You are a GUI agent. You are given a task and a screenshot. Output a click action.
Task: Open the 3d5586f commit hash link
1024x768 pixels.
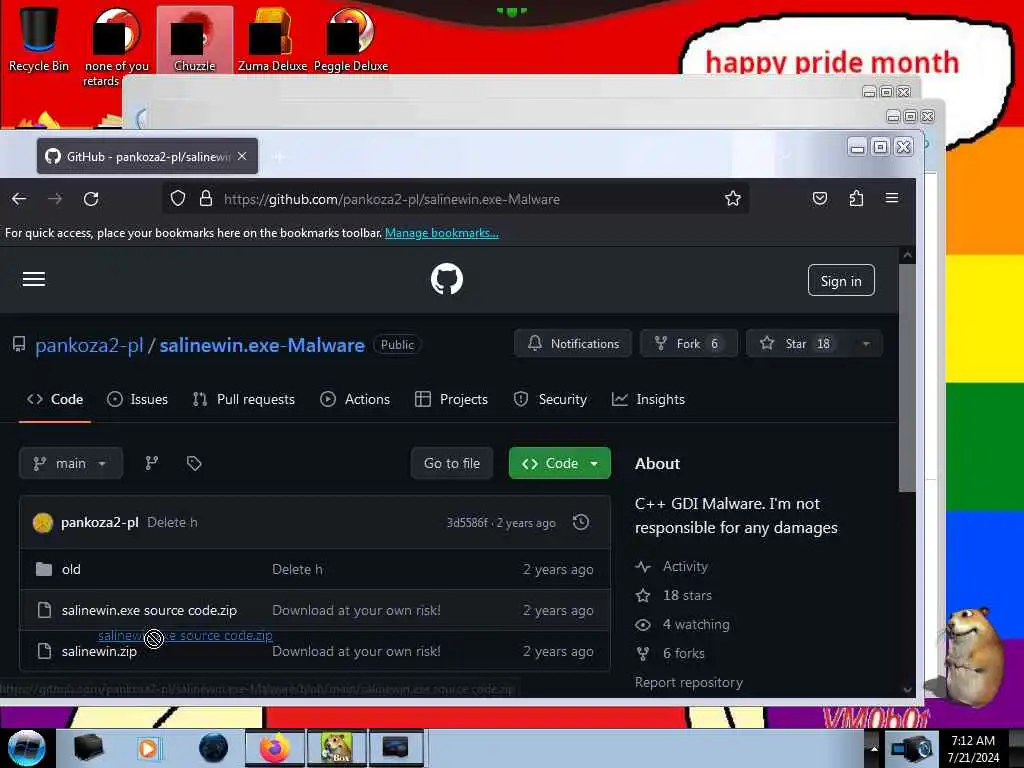467,522
